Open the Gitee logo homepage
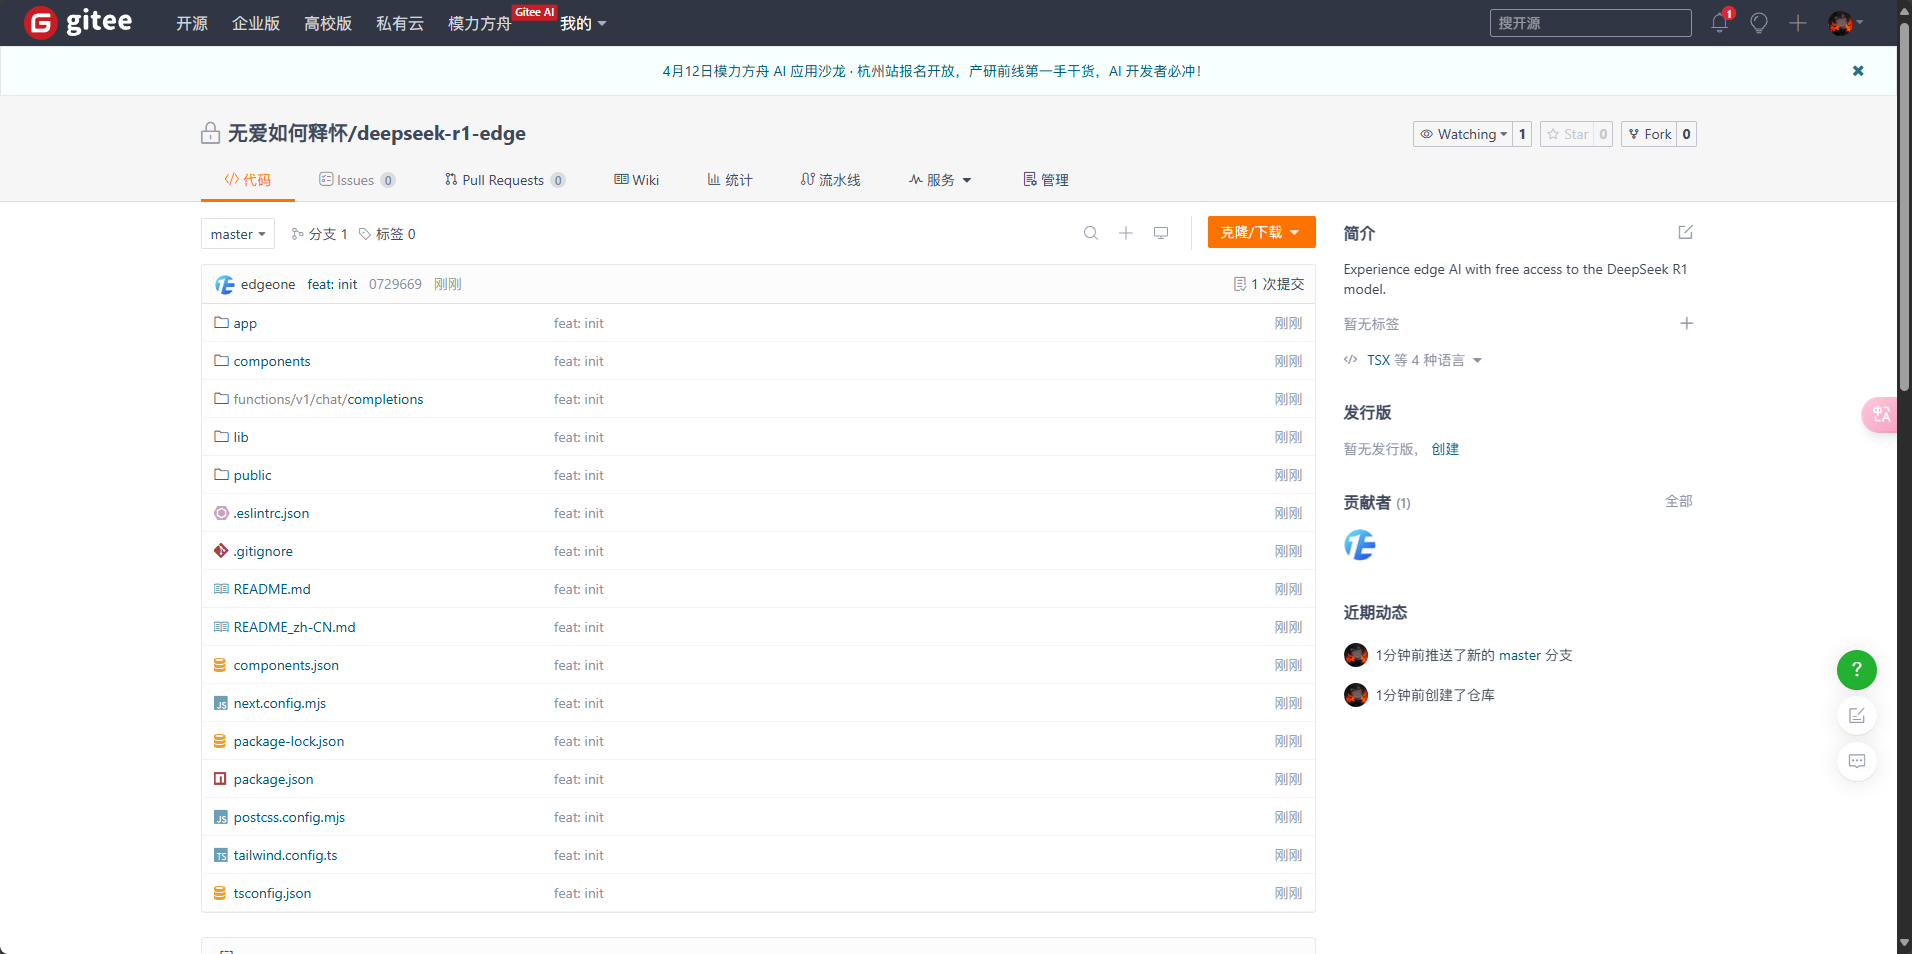This screenshot has width=1912, height=954. pyautogui.click(x=78, y=22)
